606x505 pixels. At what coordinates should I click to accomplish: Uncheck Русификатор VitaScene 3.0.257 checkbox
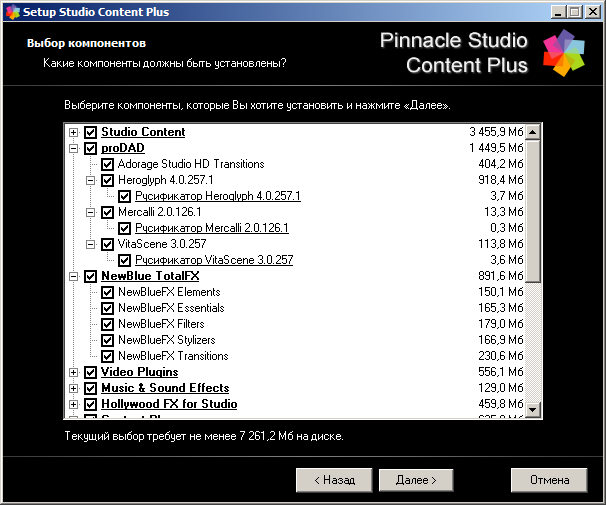click(x=124, y=260)
